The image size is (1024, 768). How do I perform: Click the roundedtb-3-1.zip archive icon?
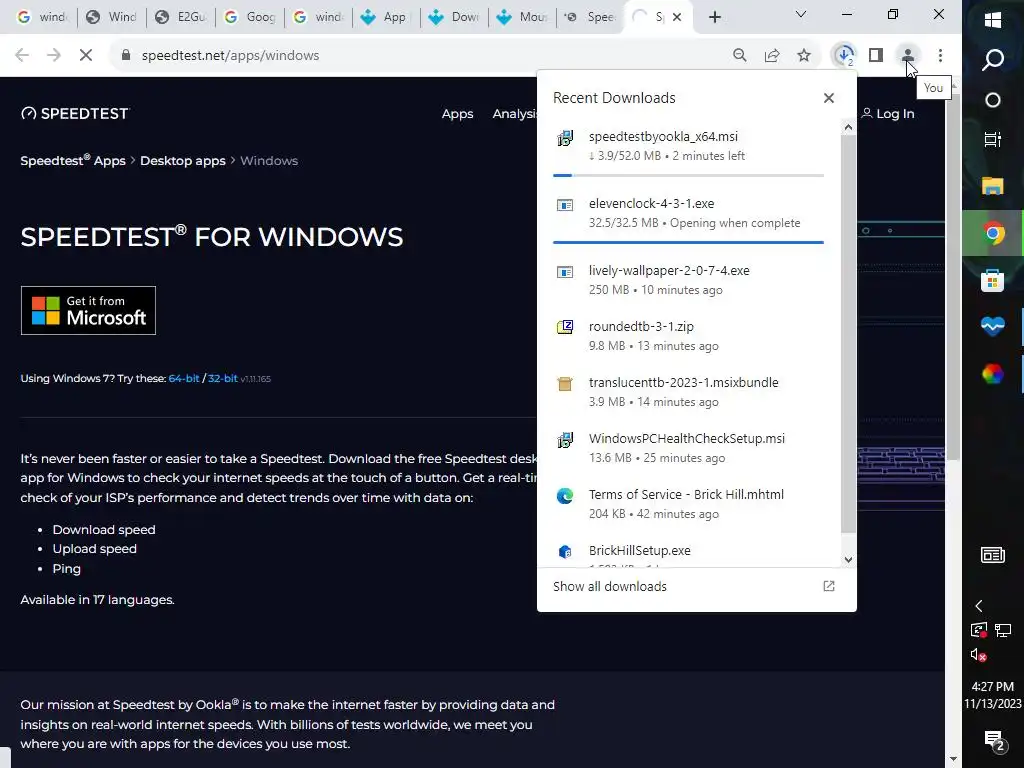pos(565,327)
